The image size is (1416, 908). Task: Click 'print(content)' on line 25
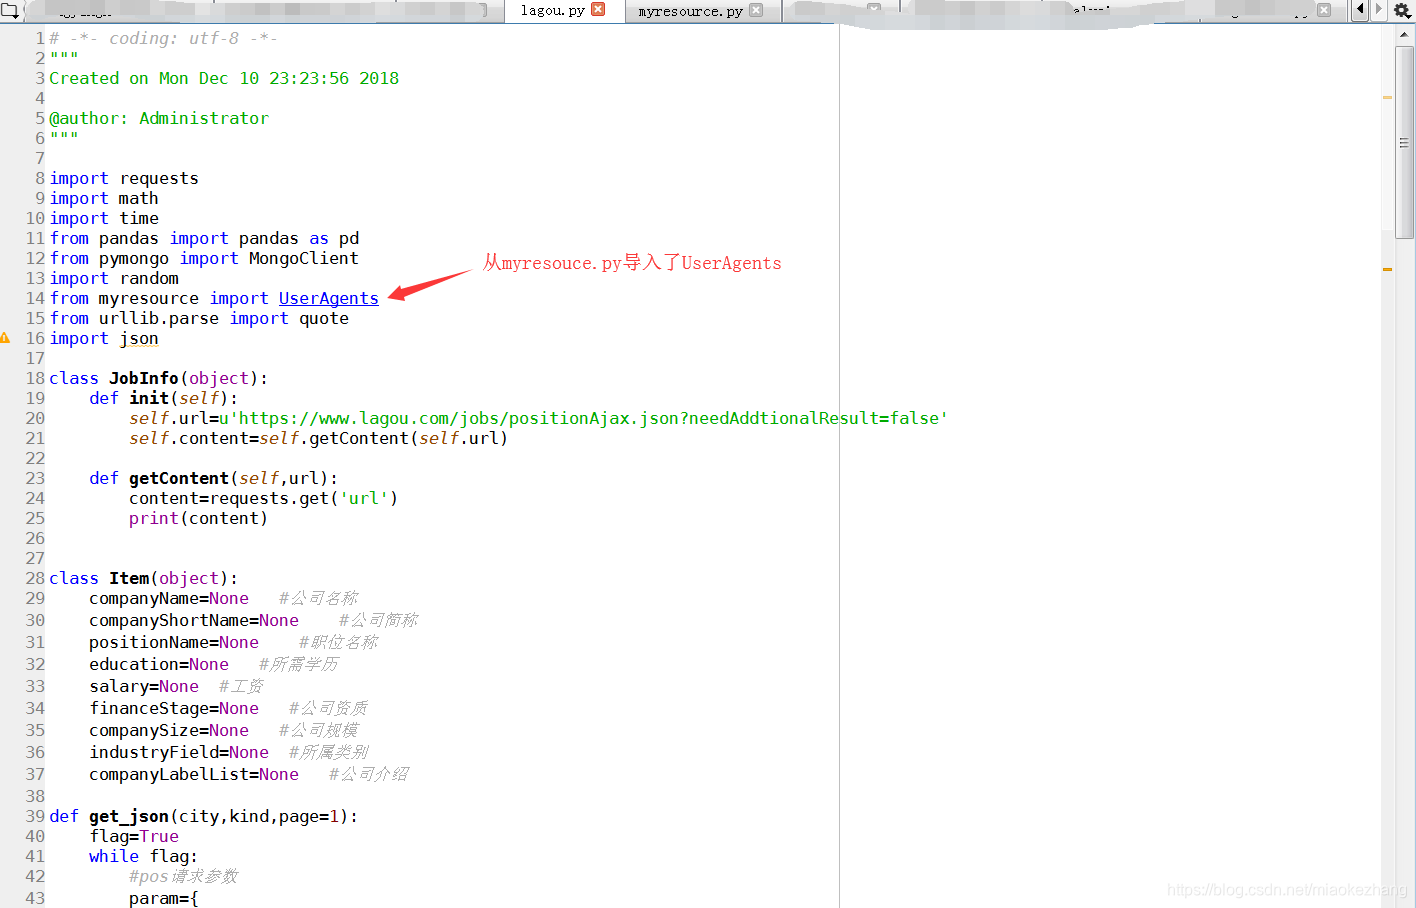click(198, 518)
